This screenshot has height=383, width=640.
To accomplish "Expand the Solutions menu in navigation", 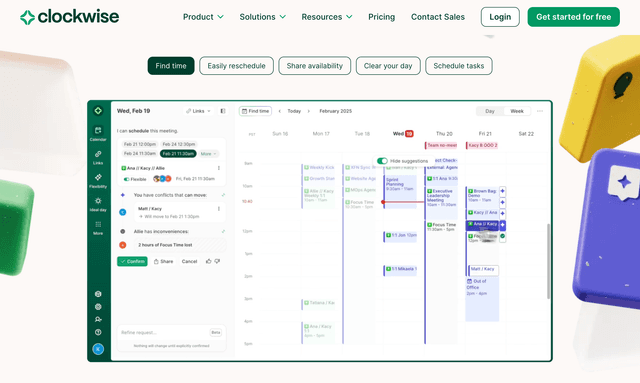I will [262, 17].
